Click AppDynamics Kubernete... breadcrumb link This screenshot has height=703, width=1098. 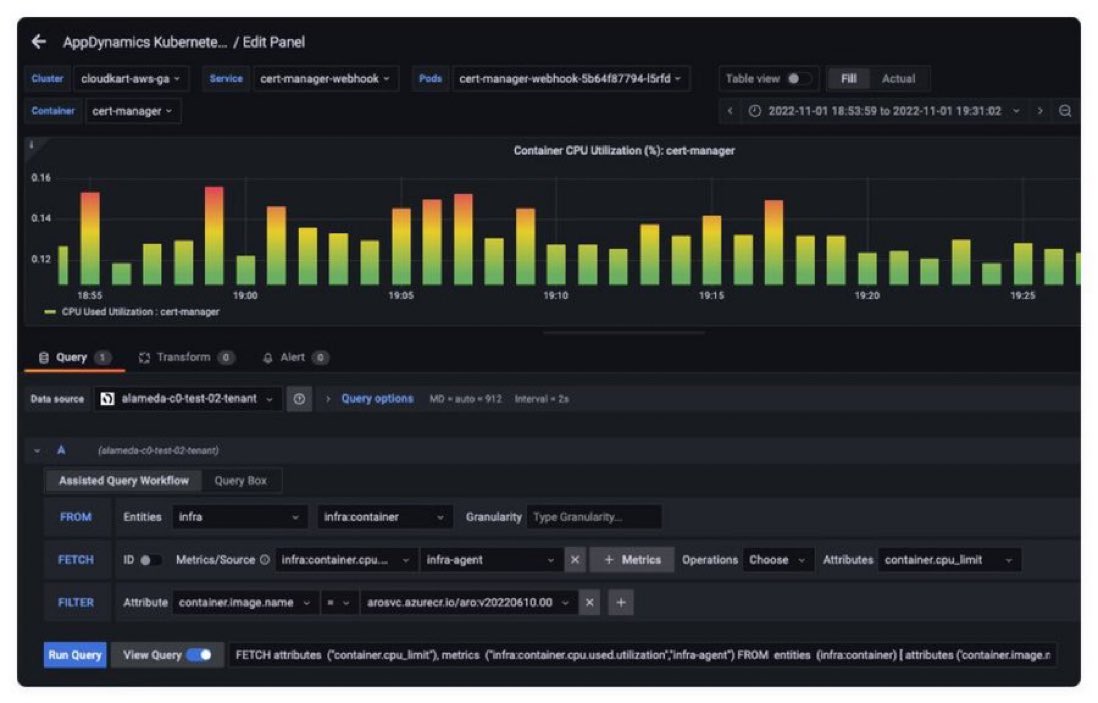(144, 42)
